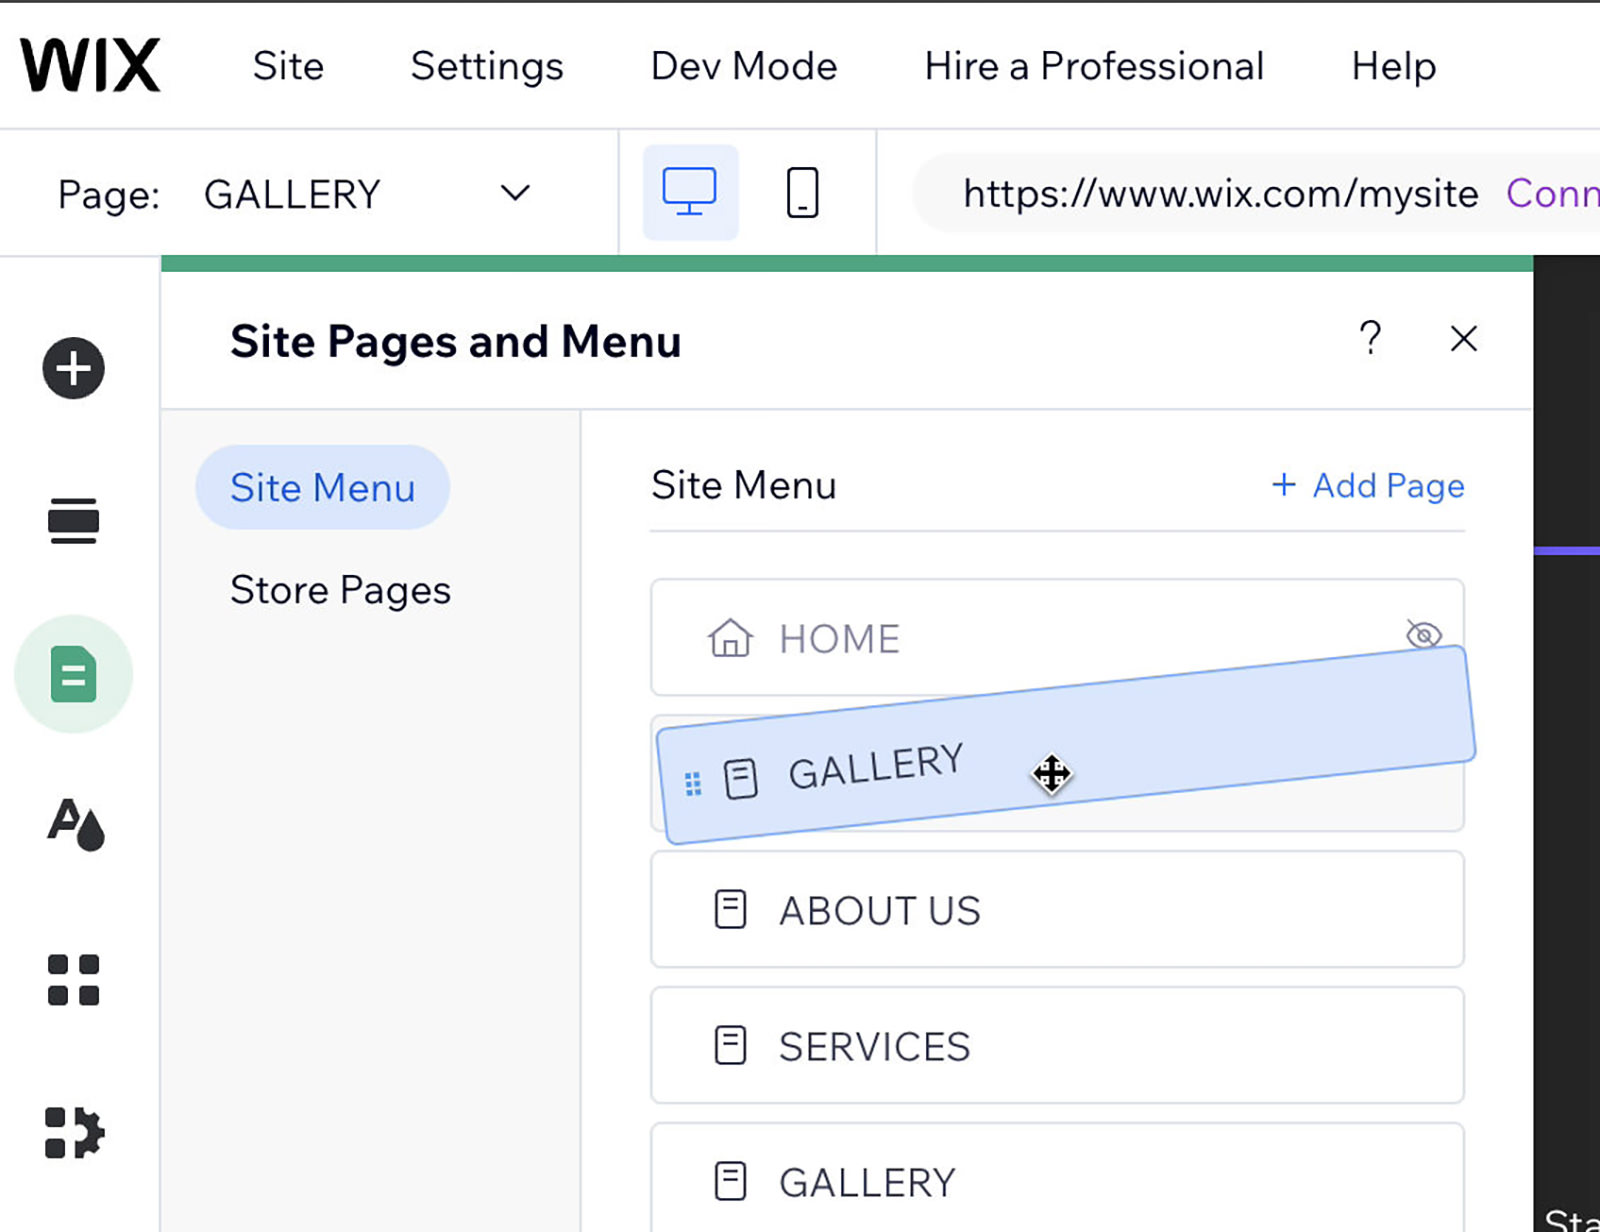1600x1232 pixels.
Task: Select the Site Menu tab
Action: [x=322, y=487]
